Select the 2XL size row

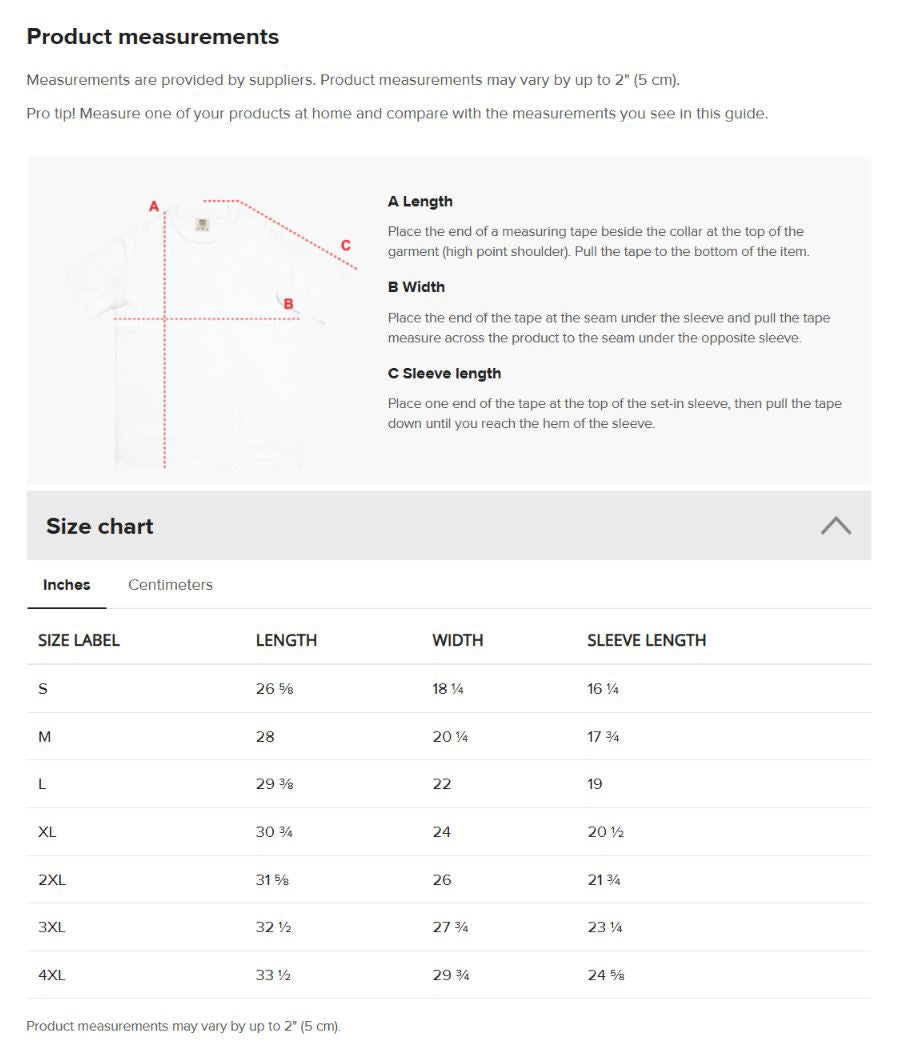tap(449, 880)
